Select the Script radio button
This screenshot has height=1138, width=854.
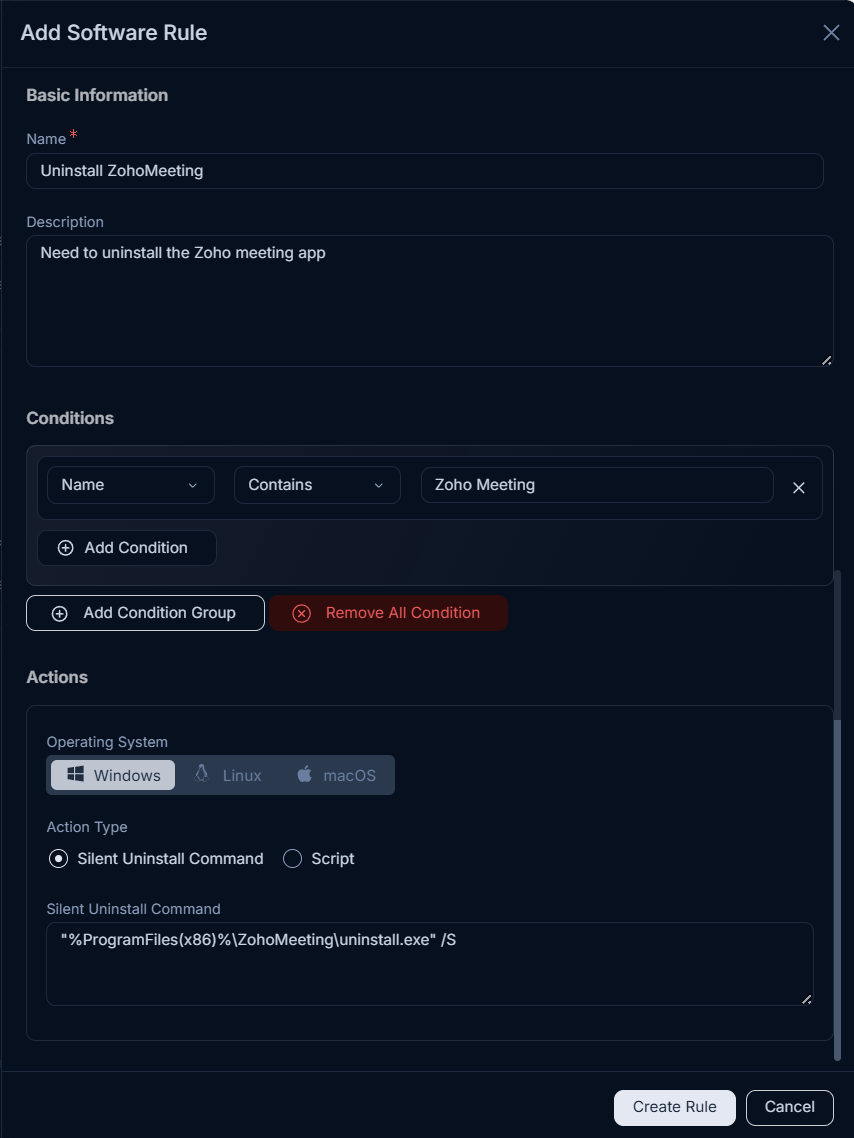(292, 859)
